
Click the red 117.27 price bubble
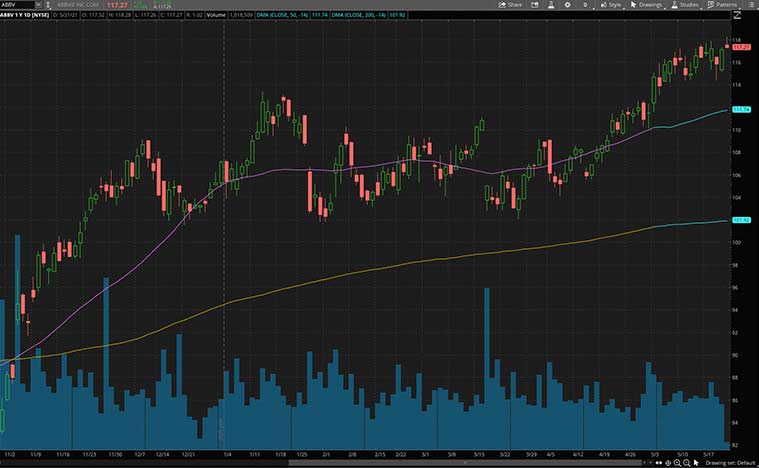click(741, 47)
